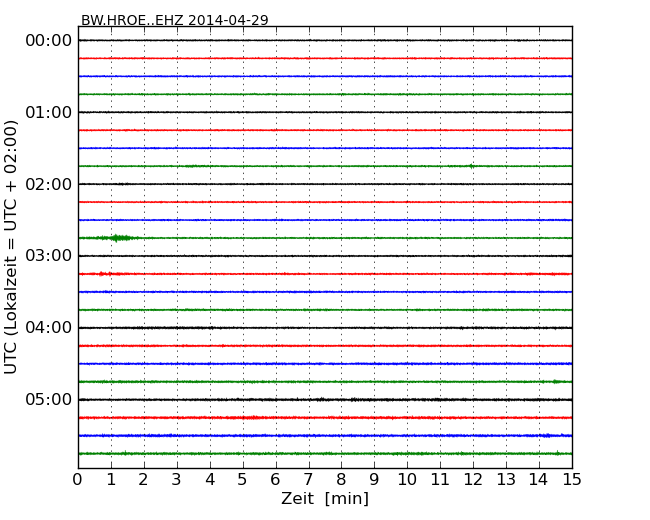Click the 02:00 time label
Image resolution: width=650 pixels, height=520 pixels.
(49, 184)
